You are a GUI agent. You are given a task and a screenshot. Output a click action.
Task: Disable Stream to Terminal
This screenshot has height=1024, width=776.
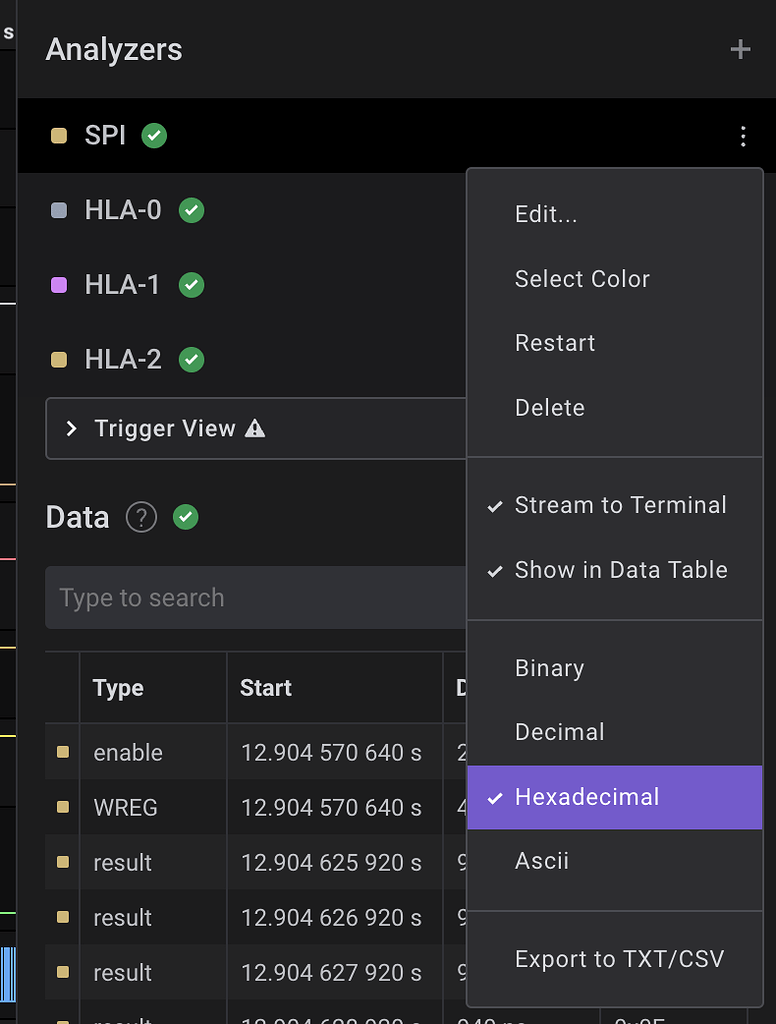click(618, 505)
